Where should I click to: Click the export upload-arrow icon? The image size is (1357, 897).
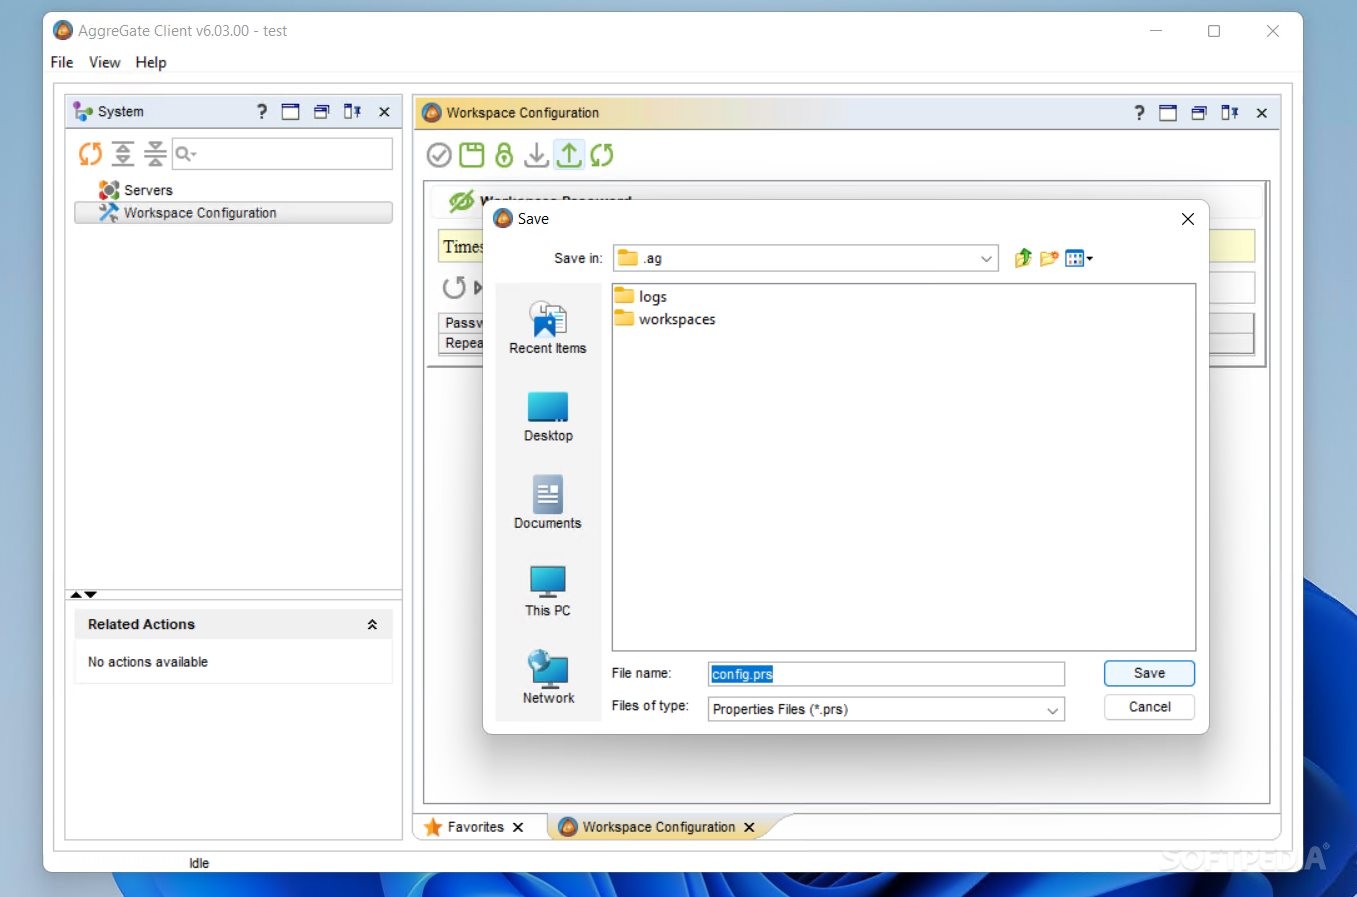click(569, 155)
